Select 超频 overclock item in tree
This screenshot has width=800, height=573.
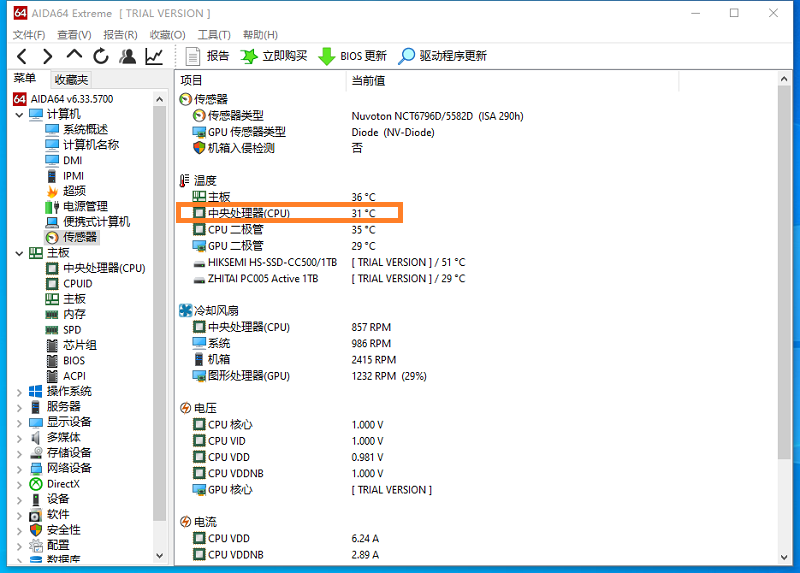tap(74, 191)
